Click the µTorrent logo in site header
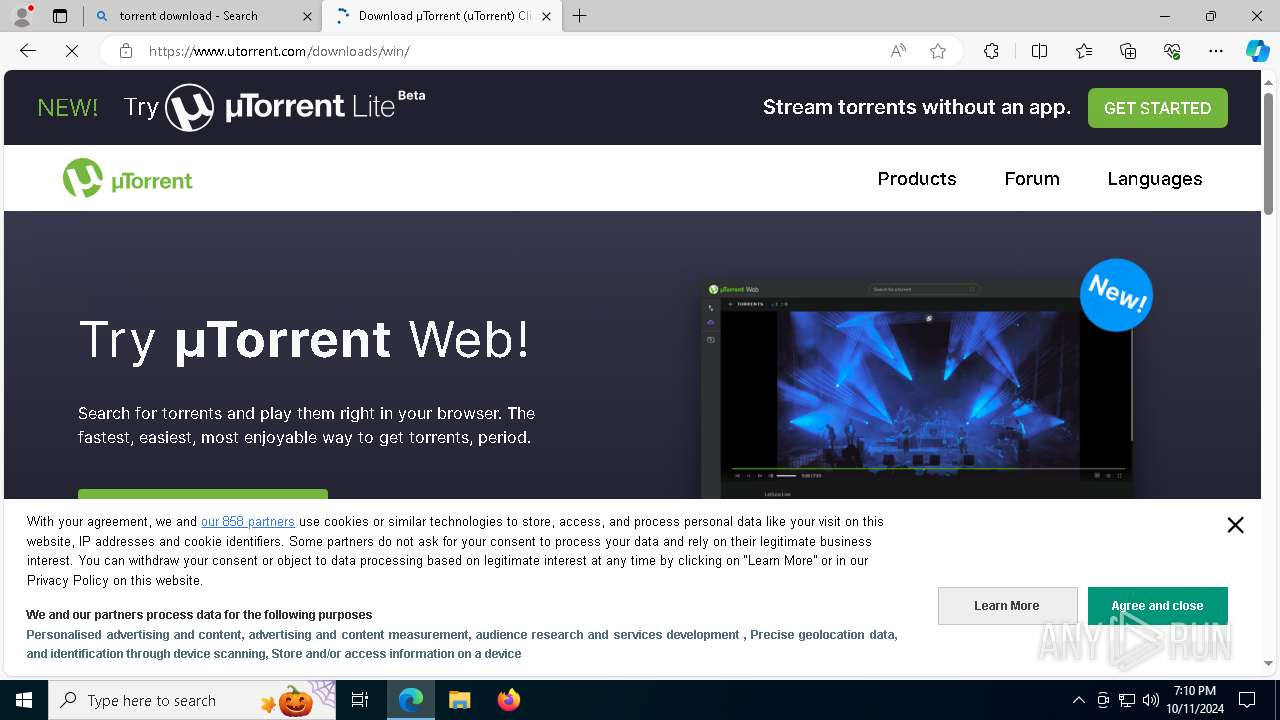Screen dimensions: 1280x720 [x=127, y=179]
